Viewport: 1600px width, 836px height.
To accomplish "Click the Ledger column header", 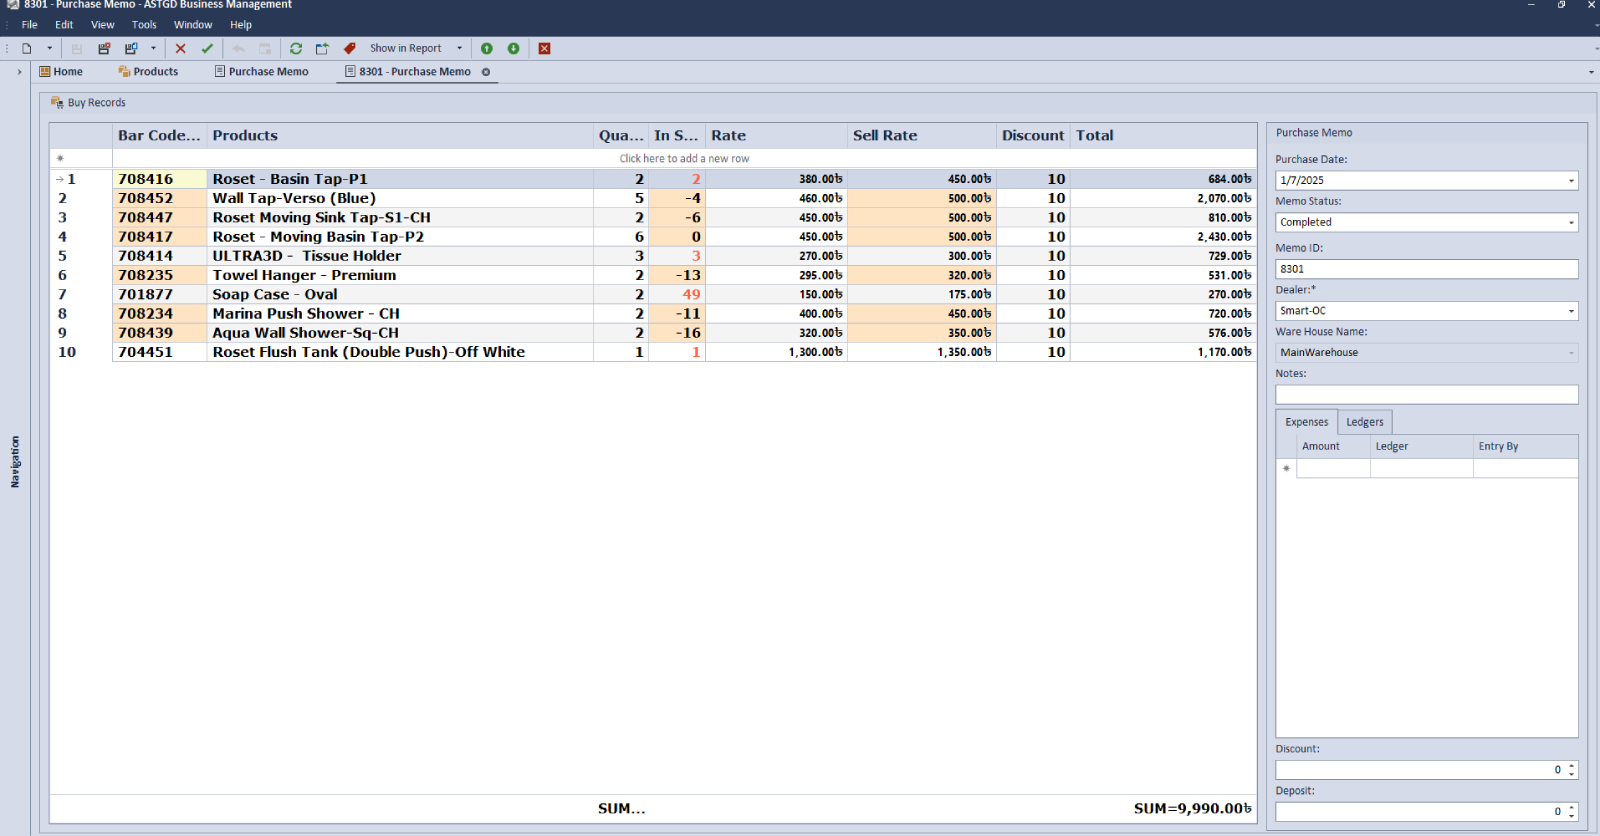I will click(x=1421, y=446).
